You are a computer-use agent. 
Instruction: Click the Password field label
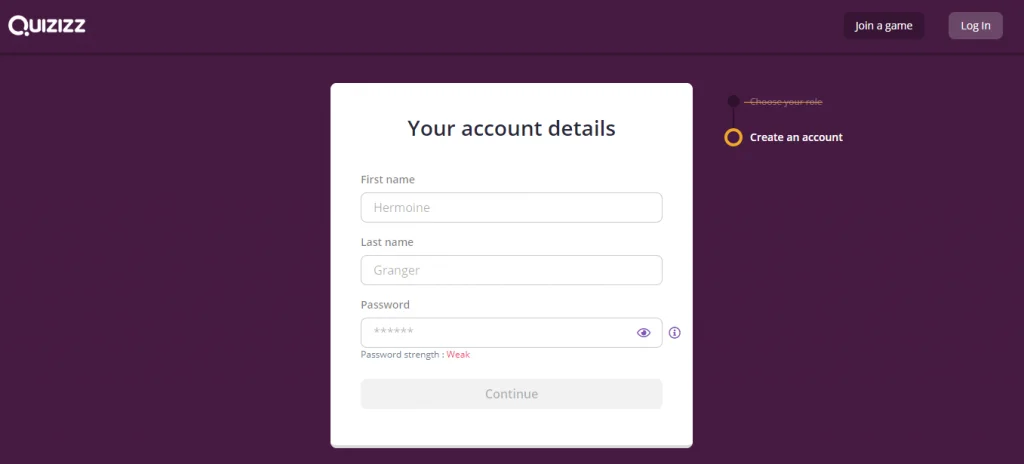tap(385, 305)
